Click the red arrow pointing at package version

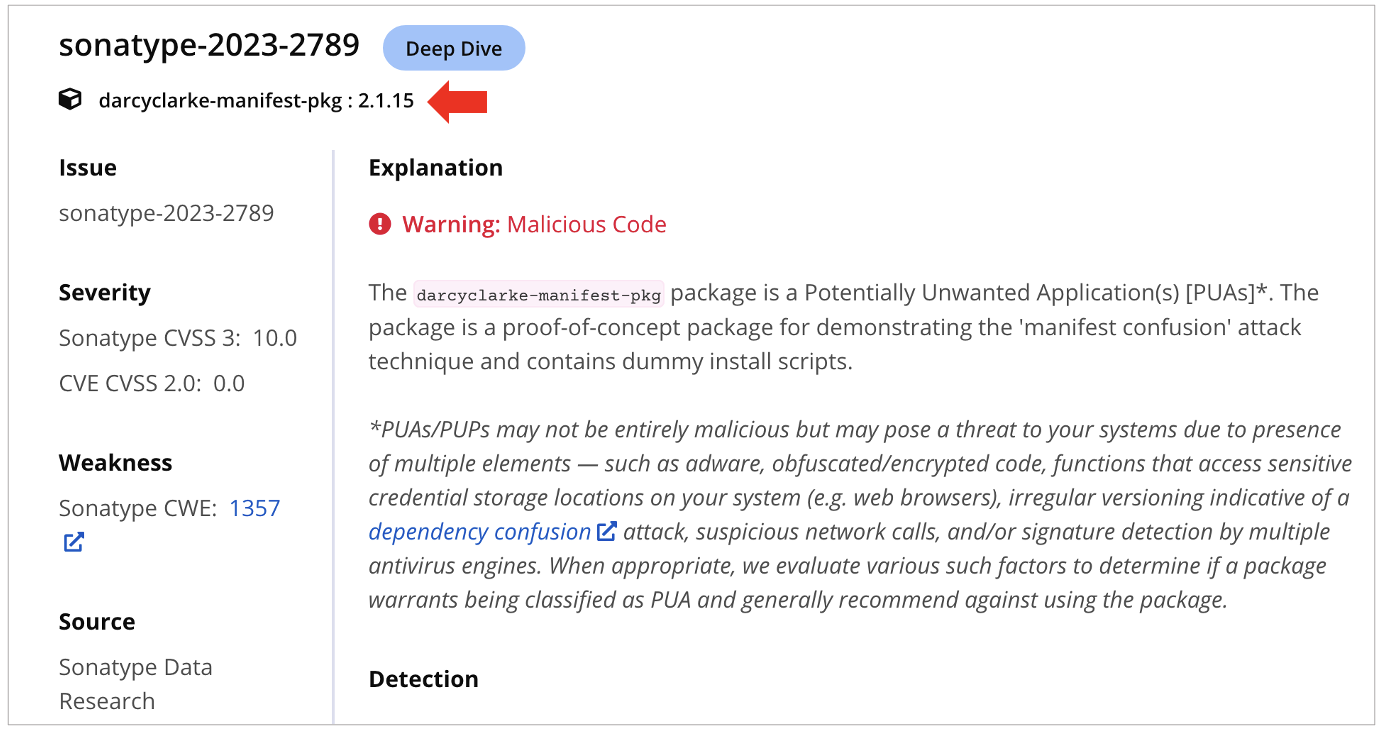458,101
